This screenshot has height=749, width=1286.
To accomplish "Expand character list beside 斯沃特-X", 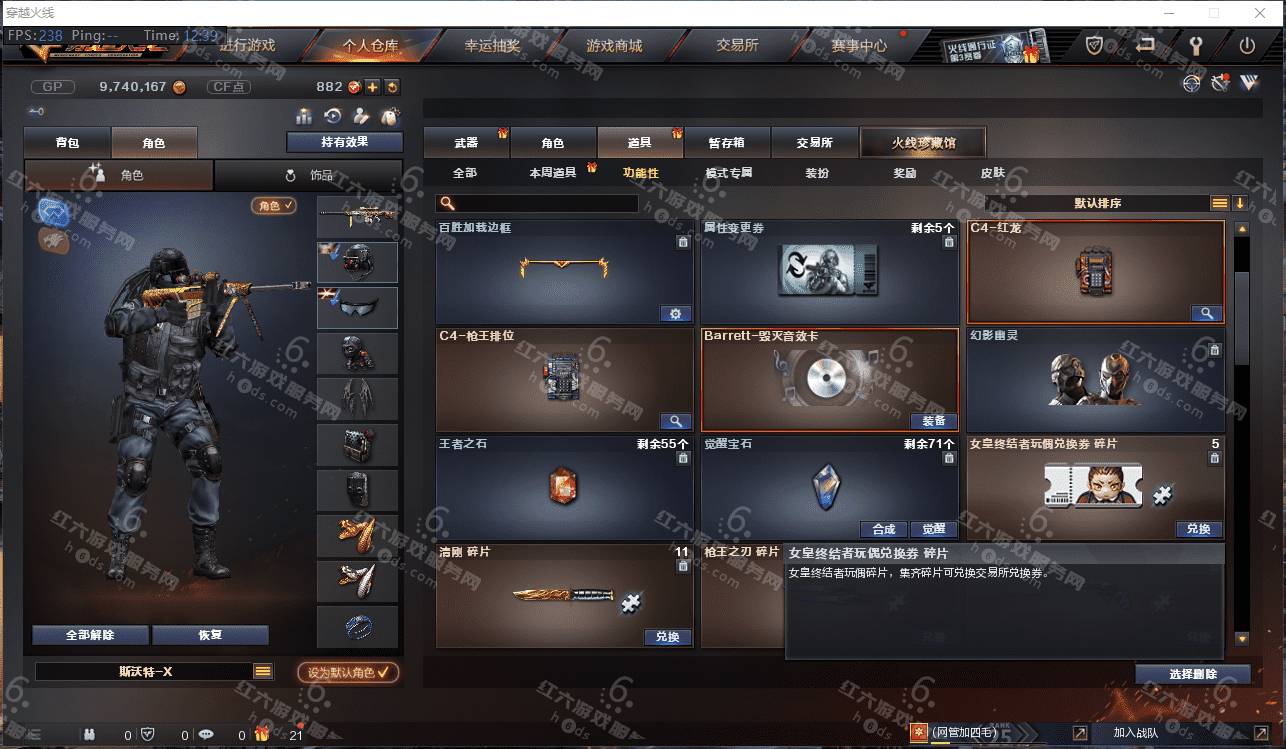I will [263, 671].
